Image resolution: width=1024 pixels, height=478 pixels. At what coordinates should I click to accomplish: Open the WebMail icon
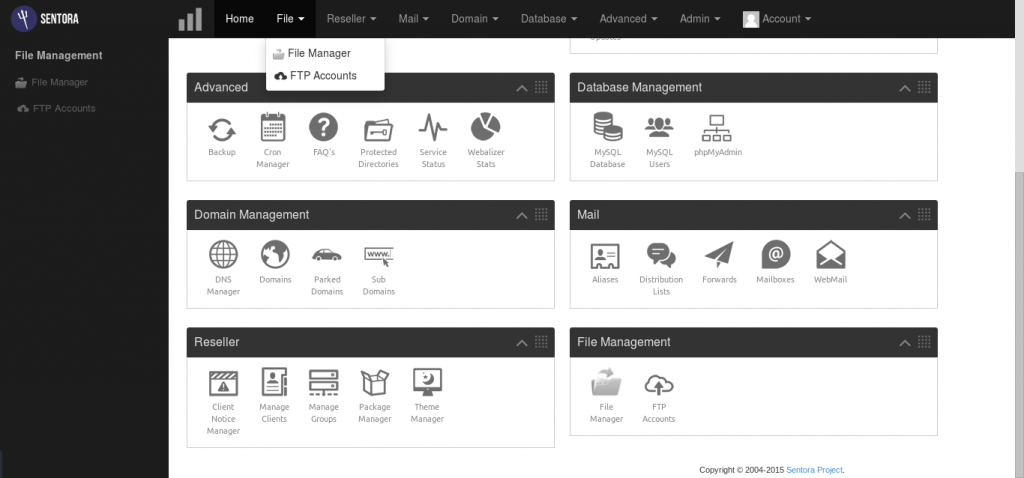click(x=830, y=255)
